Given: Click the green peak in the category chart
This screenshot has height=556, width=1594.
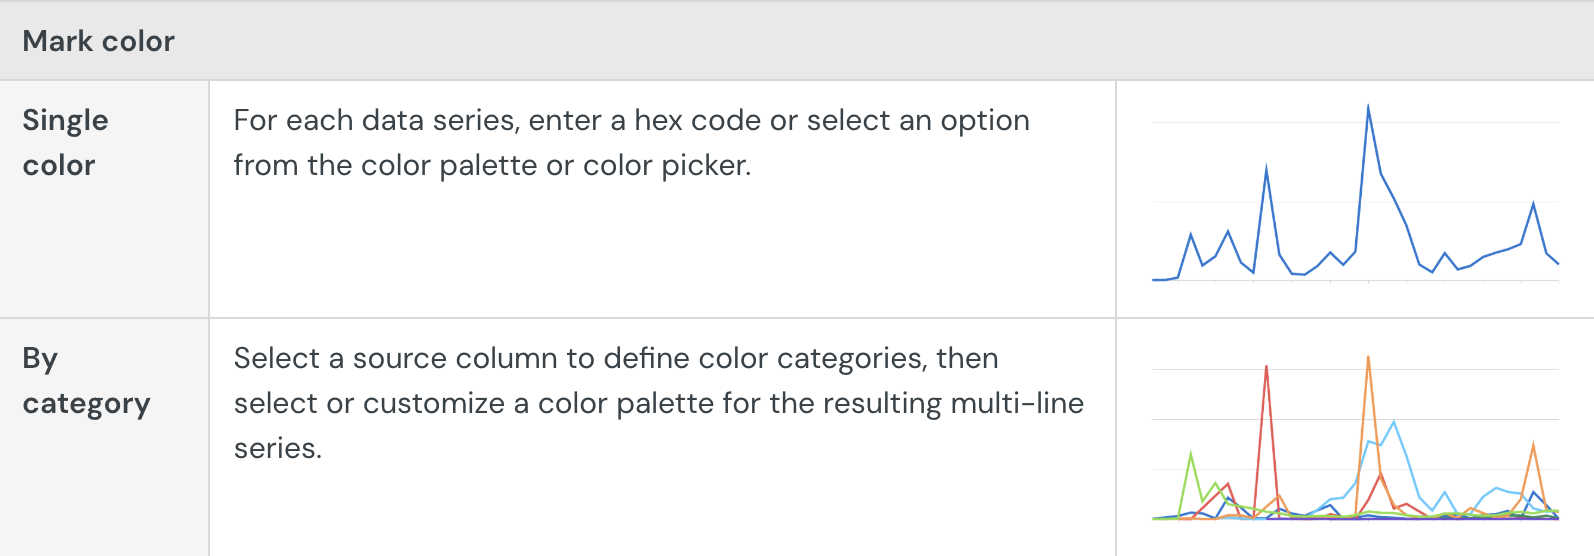Looking at the screenshot, I should click(x=1190, y=455).
